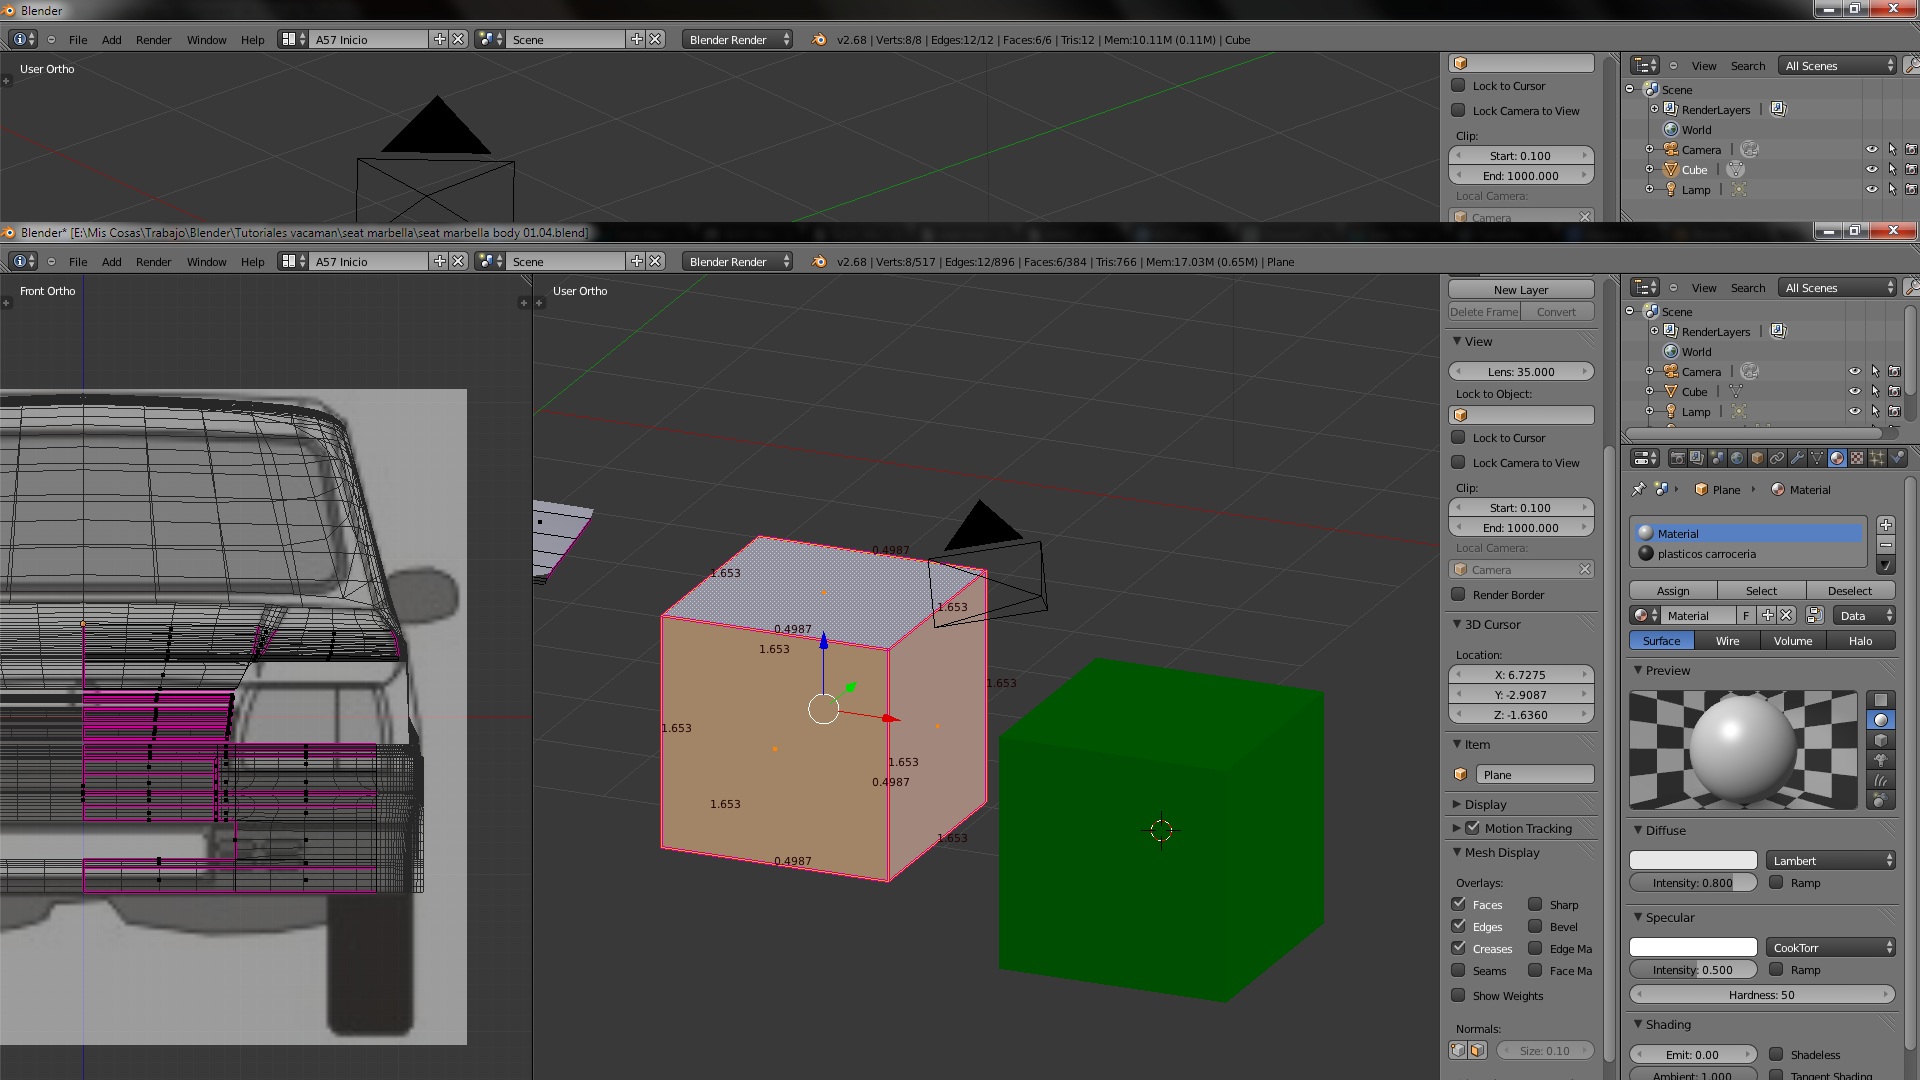This screenshot has width=1920, height=1080.
Task: Open the World properties globe tab
Action: [1737, 458]
